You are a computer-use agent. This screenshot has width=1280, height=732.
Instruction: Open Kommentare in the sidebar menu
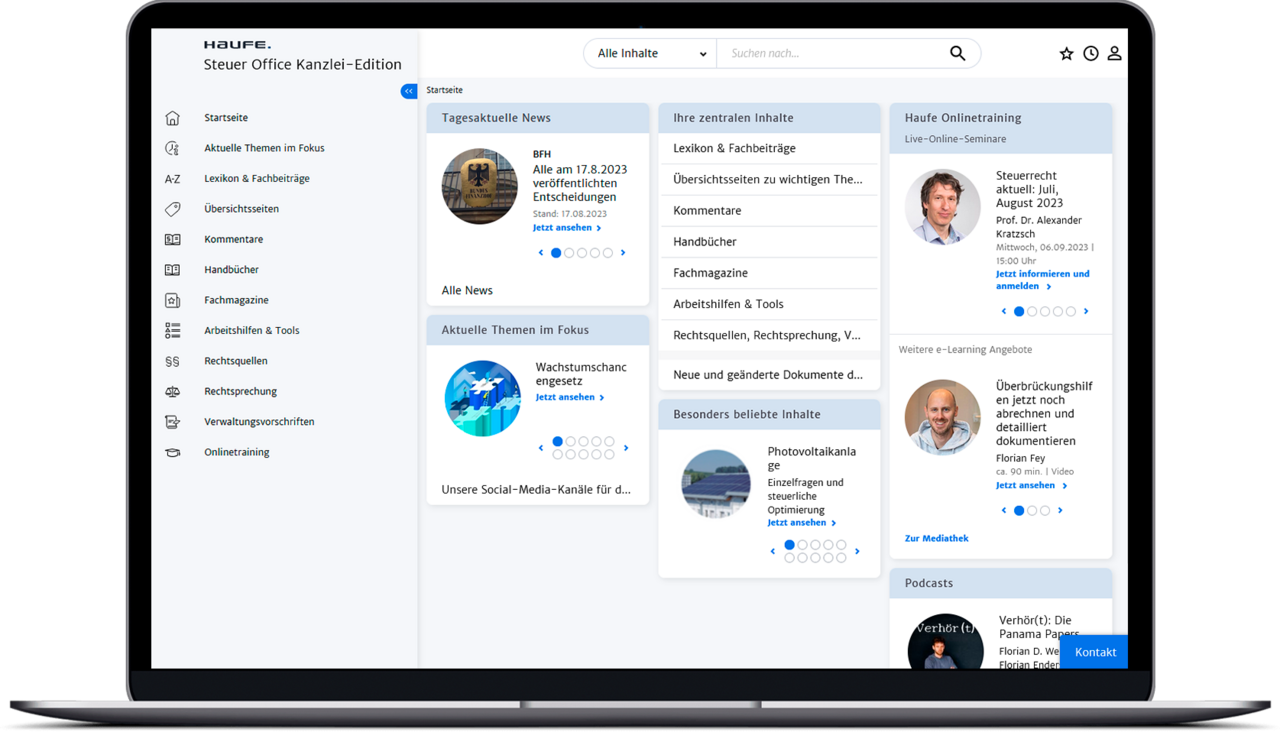point(233,240)
